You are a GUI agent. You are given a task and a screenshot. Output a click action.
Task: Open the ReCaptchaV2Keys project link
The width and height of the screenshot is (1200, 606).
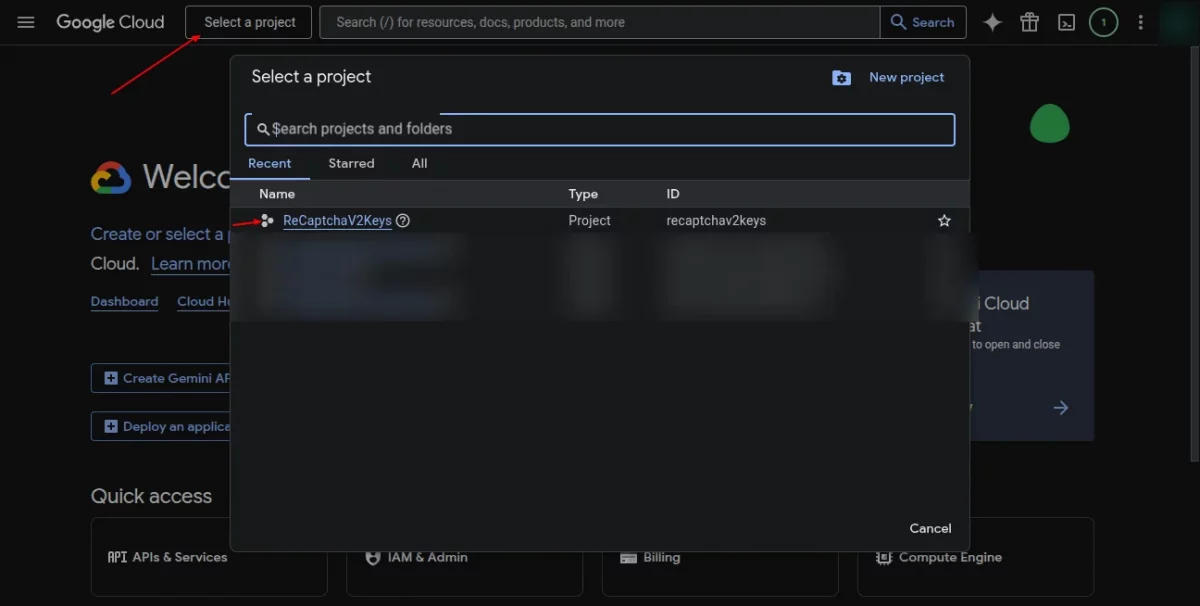click(x=337, y=220)
